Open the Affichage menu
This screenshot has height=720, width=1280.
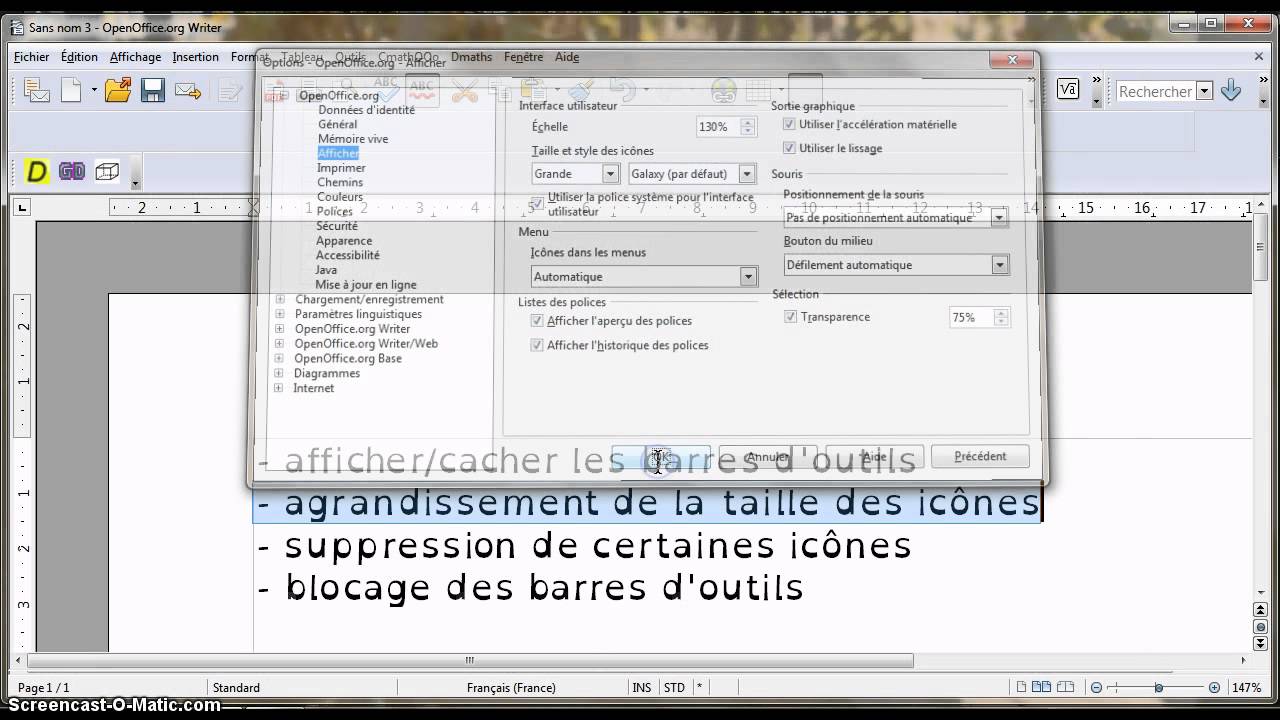point(135,57)
